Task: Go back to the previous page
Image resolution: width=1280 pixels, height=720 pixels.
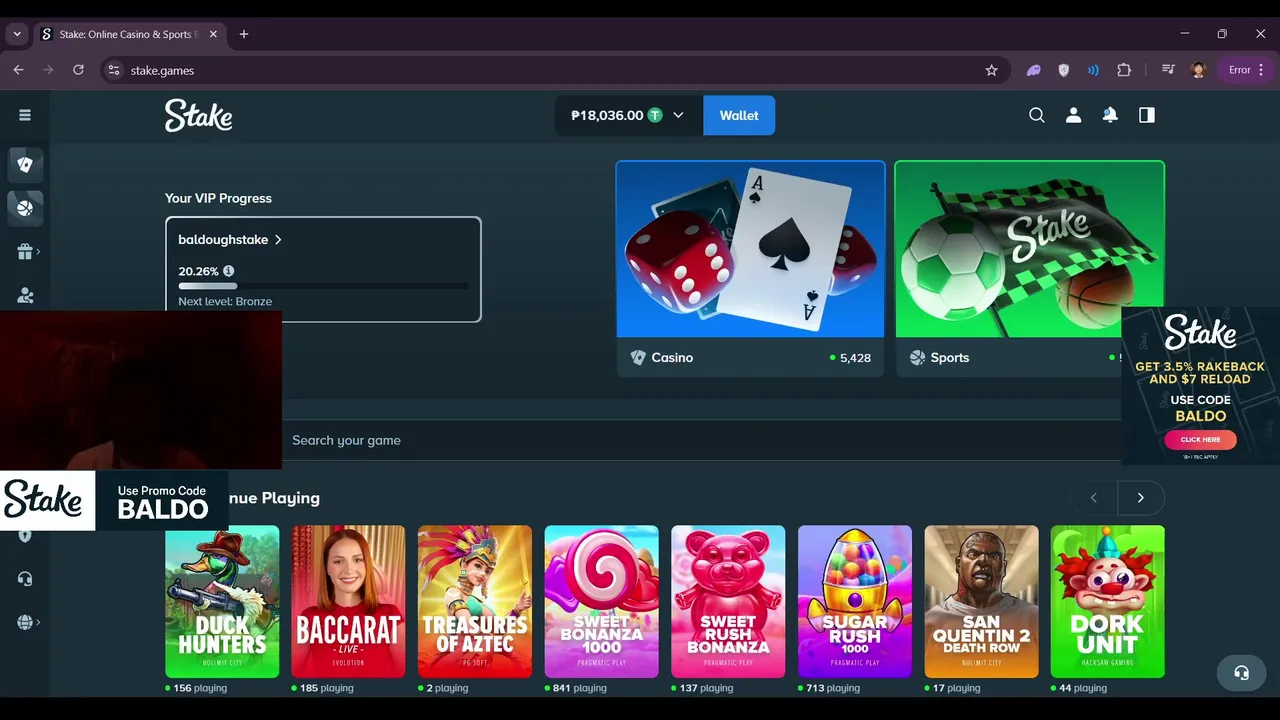Action: click(18, 70)
